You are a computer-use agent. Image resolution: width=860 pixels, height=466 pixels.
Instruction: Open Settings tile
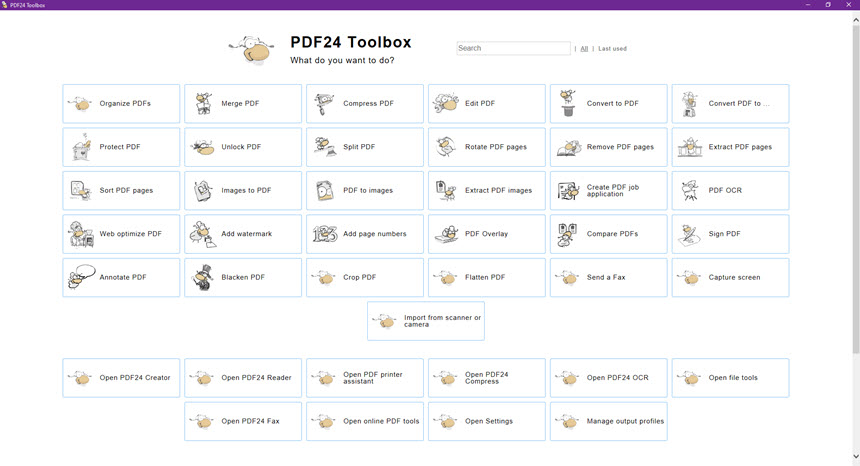pos(486,421)
